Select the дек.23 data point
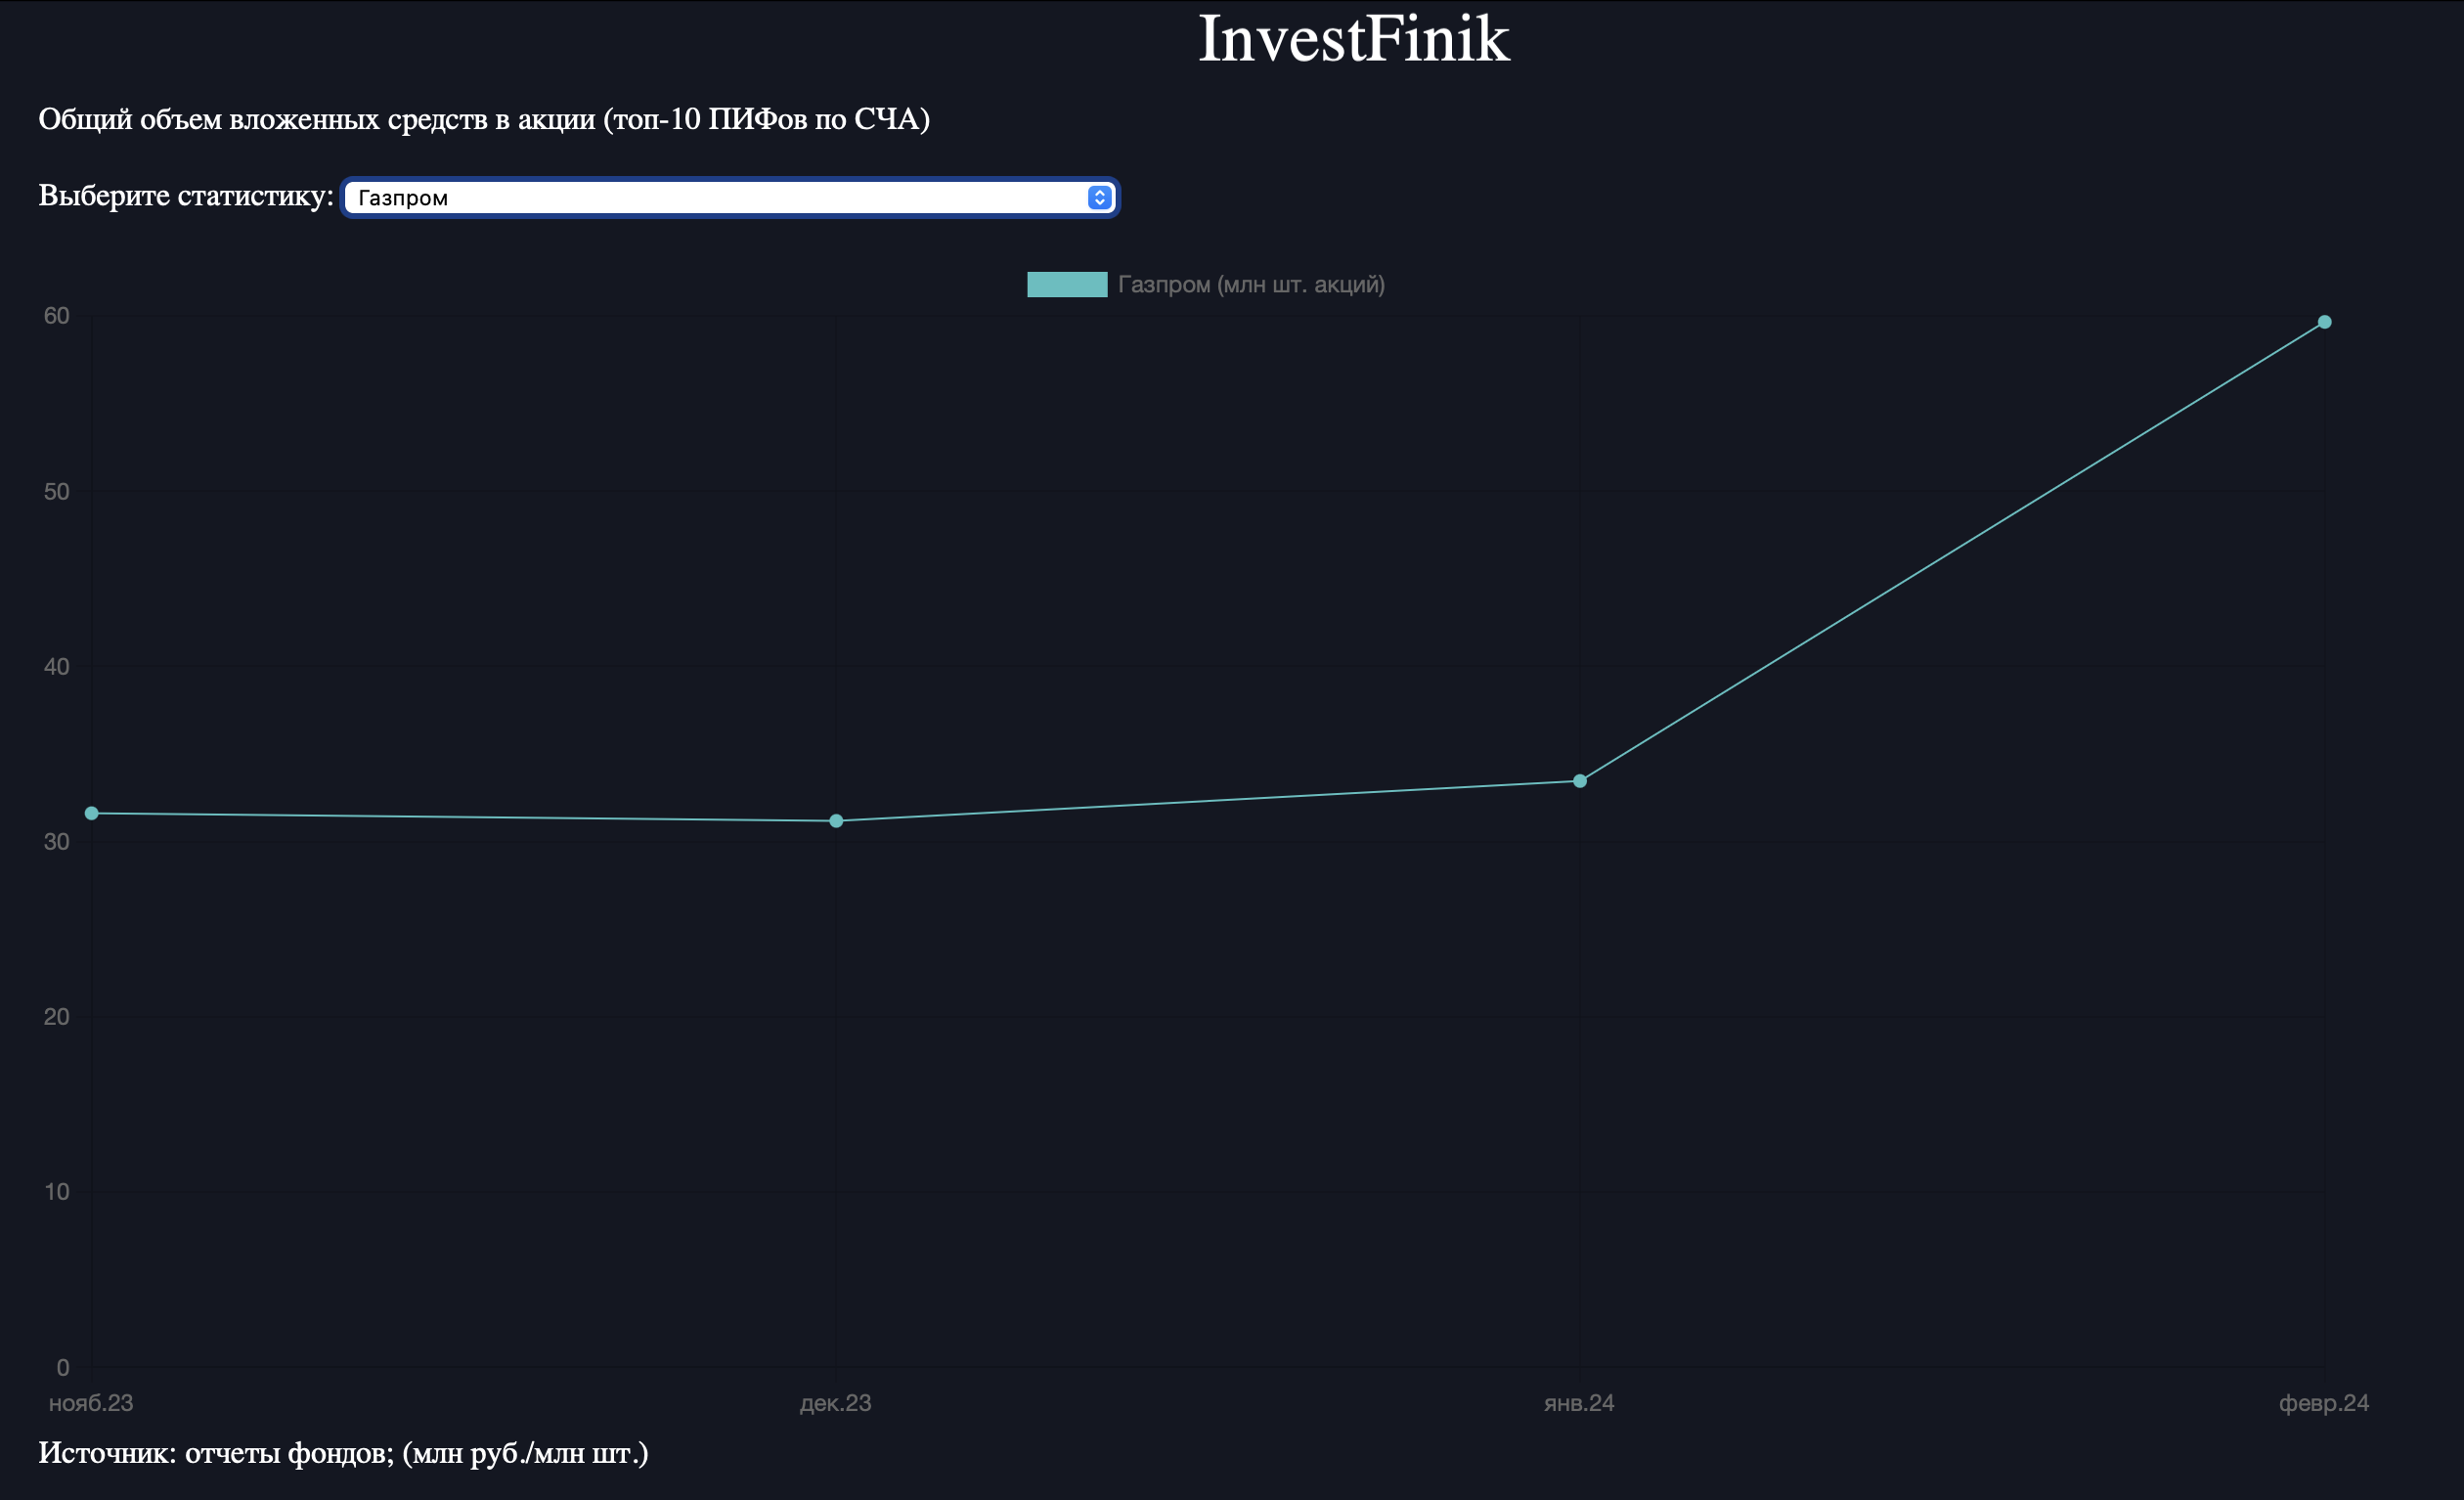 pyautogui.click(x=836, y=821)
